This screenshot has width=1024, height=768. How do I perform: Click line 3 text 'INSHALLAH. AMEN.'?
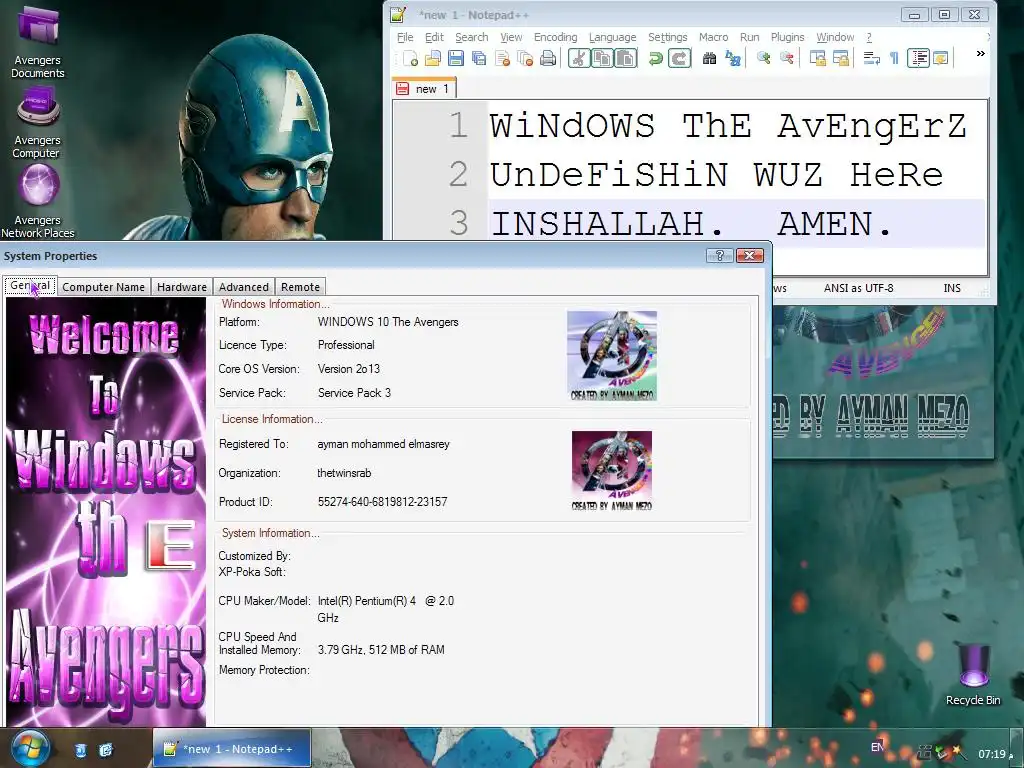click(x=691, y=224)
